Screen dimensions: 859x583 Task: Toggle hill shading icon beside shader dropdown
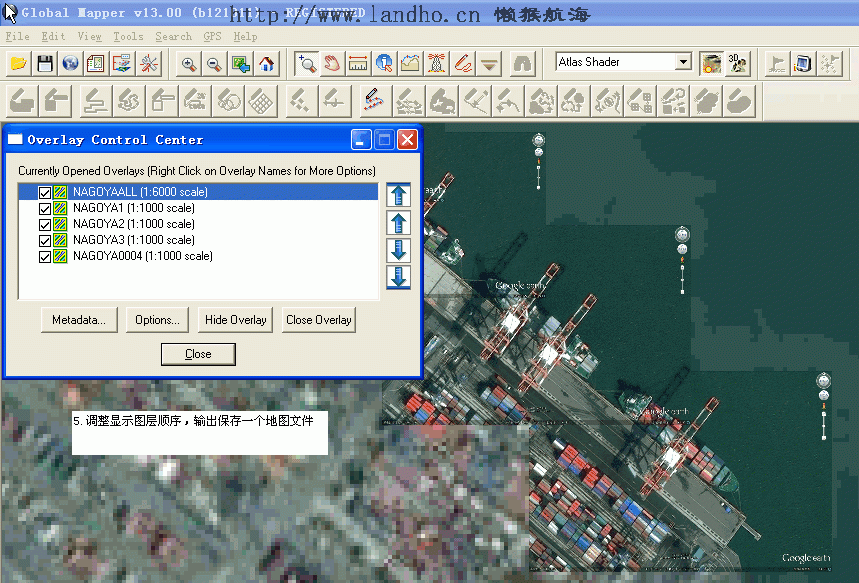click(711, 64)
